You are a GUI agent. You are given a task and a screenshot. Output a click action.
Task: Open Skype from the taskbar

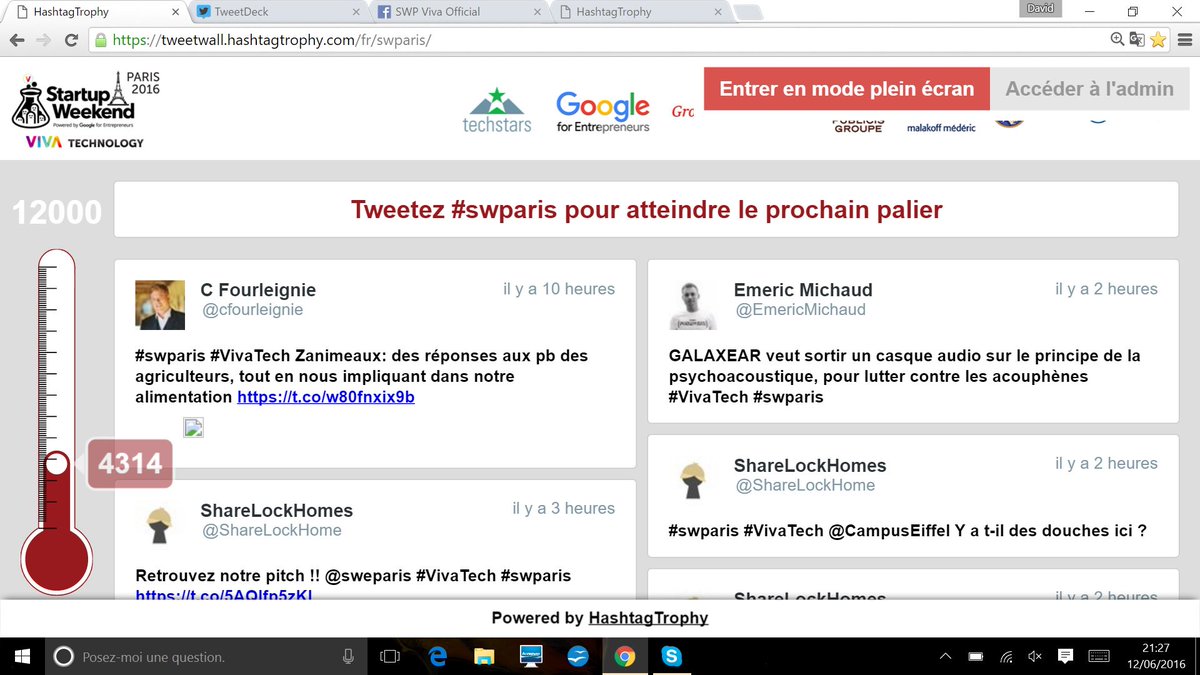(672, 657)
